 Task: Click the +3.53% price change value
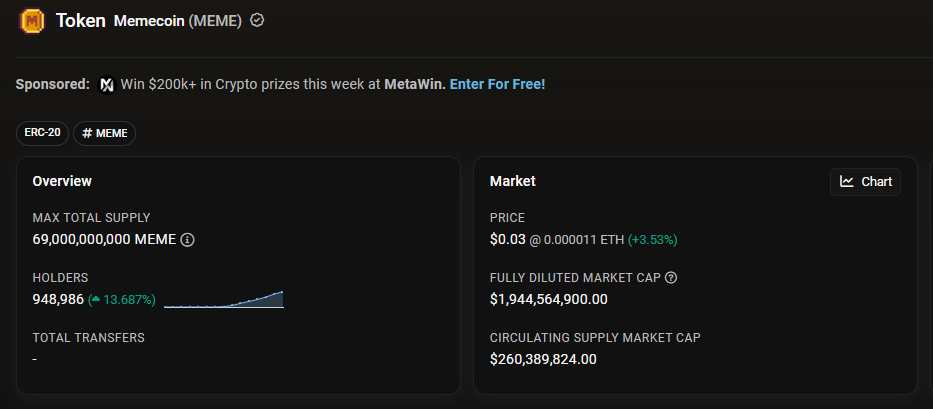click(x=653, y=240)
